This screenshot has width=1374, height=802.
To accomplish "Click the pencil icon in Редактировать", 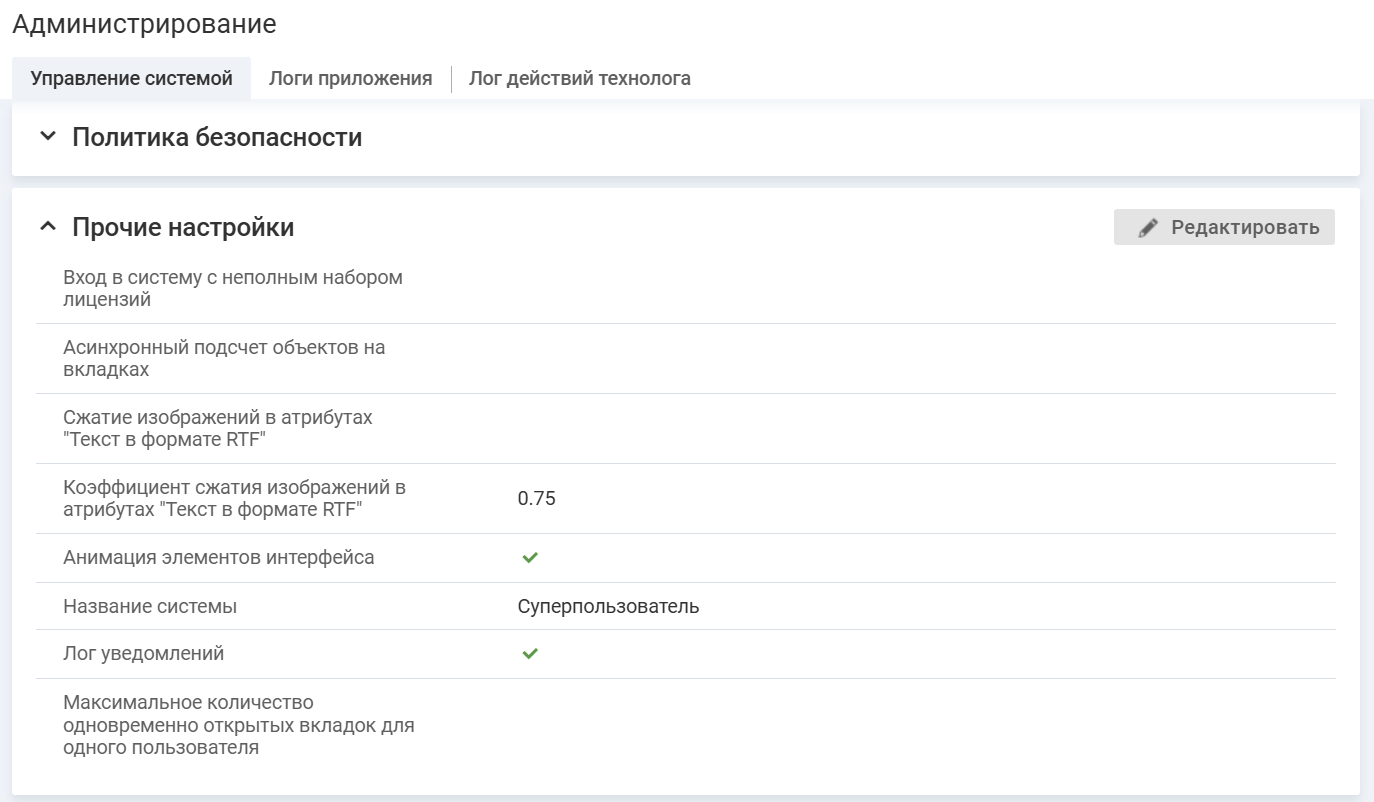I will (x=1149, y=228).
